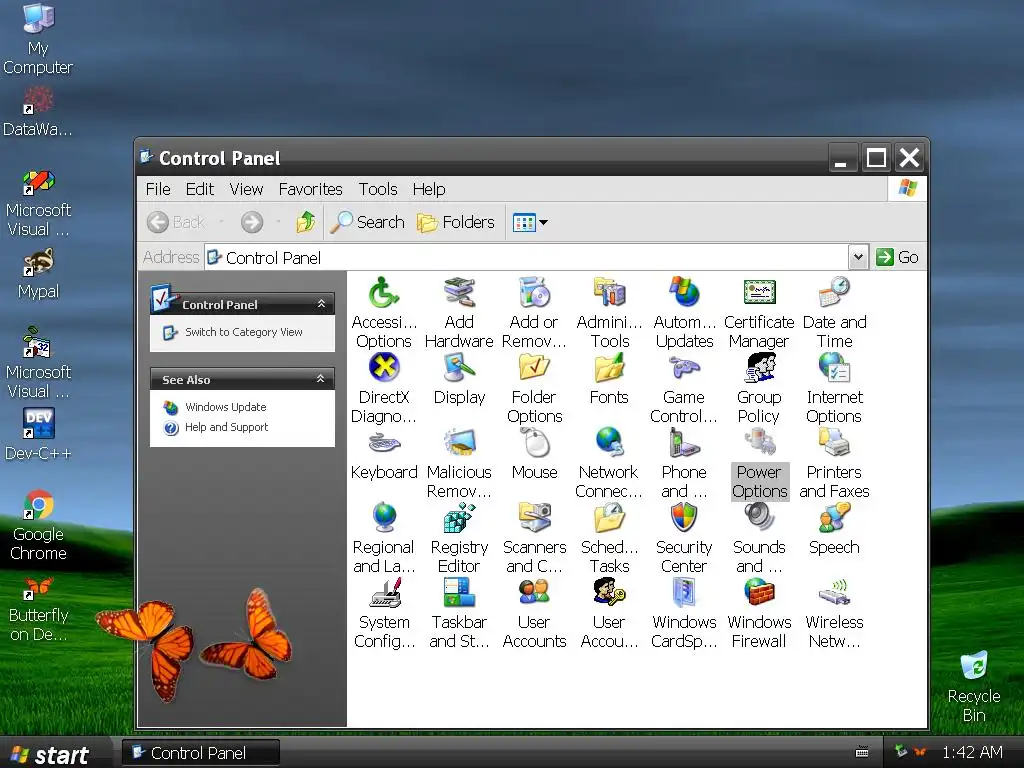Click the Start button
Image resolution: width=1024 pixels, height=768 pixels.
(x=55, y=753)
